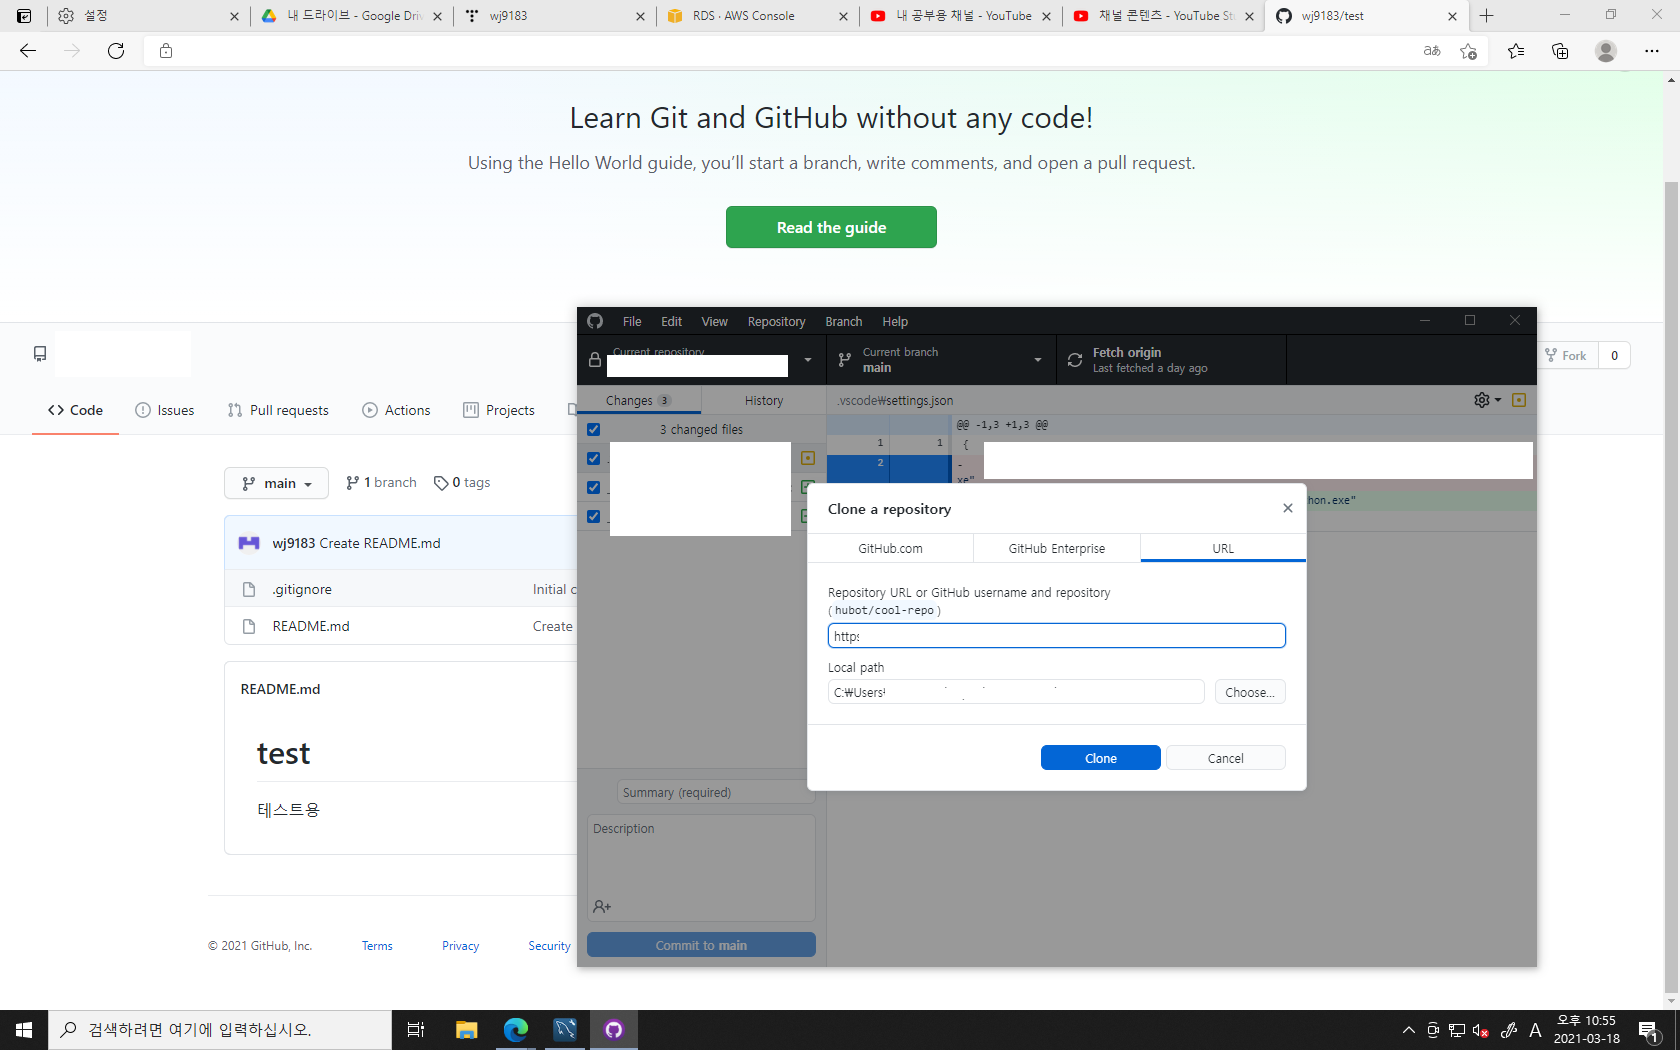Open the README.md file link
The height and width of the screenshot is (1050, 1680).
(311, 626)
